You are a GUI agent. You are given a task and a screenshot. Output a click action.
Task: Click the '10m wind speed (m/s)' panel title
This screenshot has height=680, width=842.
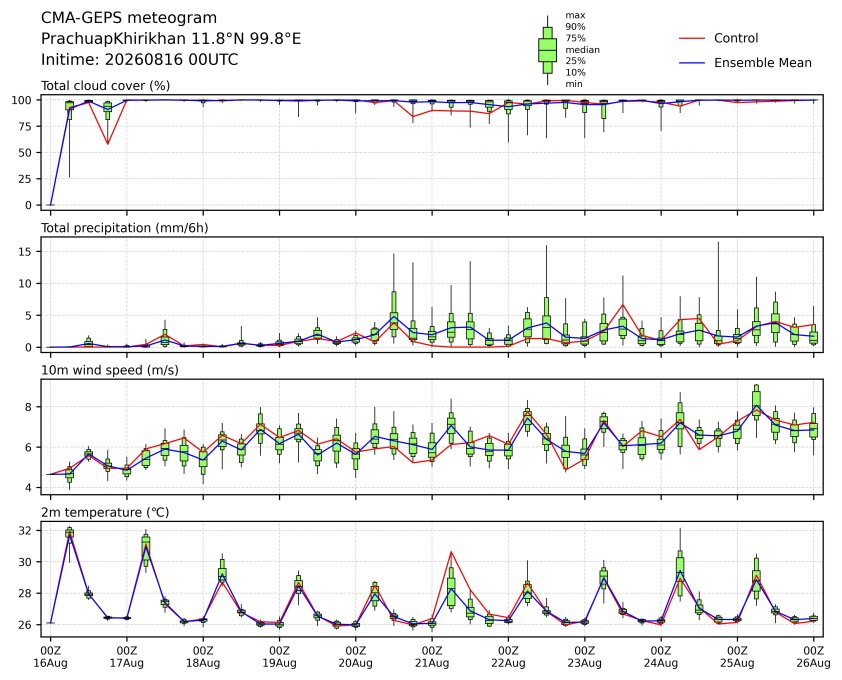[x=110, y=371]
